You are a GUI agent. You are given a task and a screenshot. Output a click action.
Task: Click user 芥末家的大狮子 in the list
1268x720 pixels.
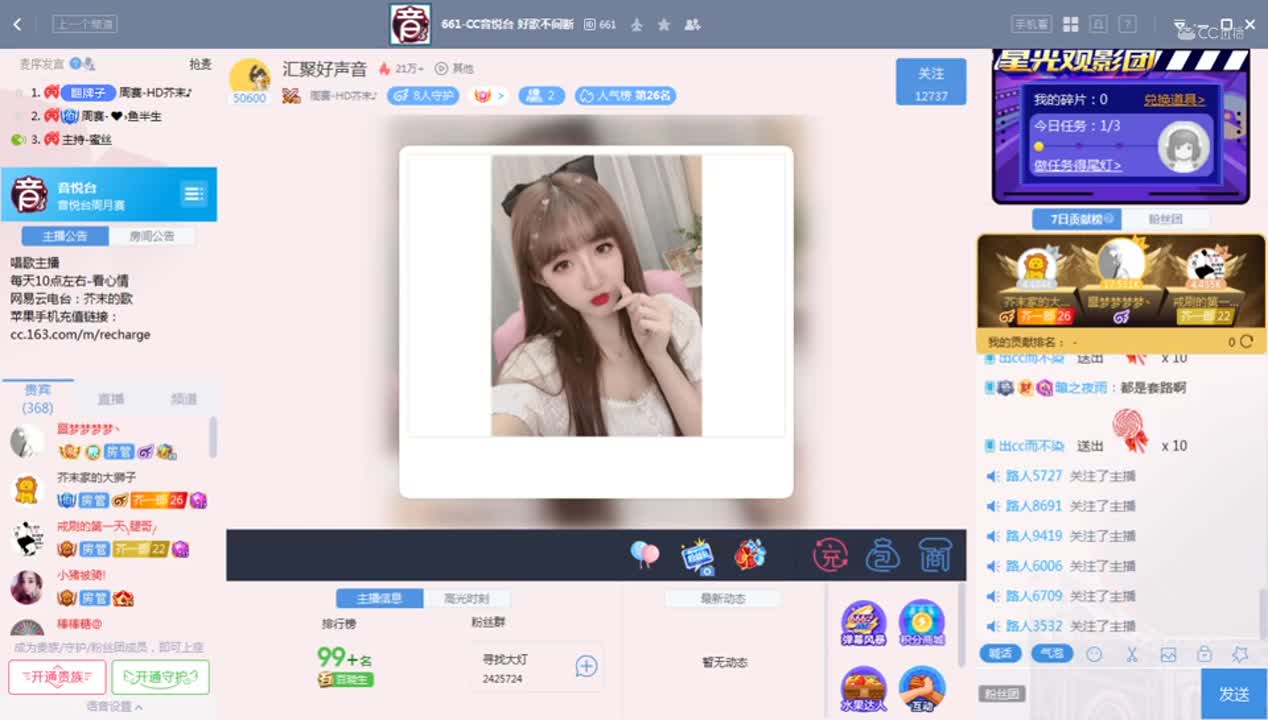tap(96, 478)
